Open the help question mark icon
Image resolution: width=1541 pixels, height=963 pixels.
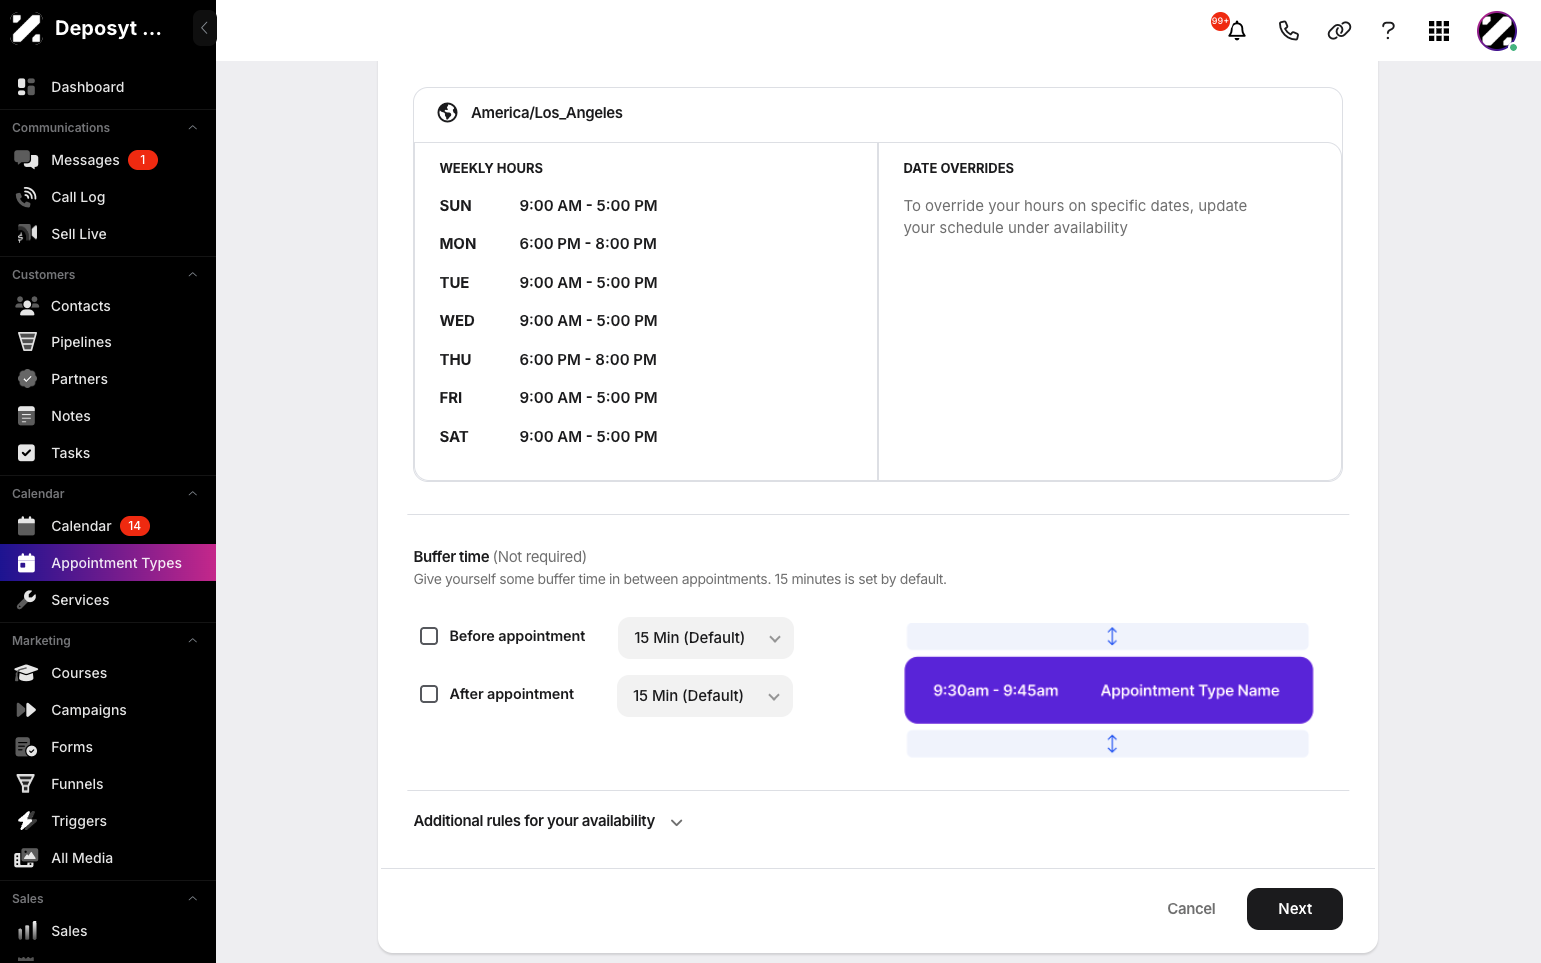pyautogui.click(x=1388, y=31)
